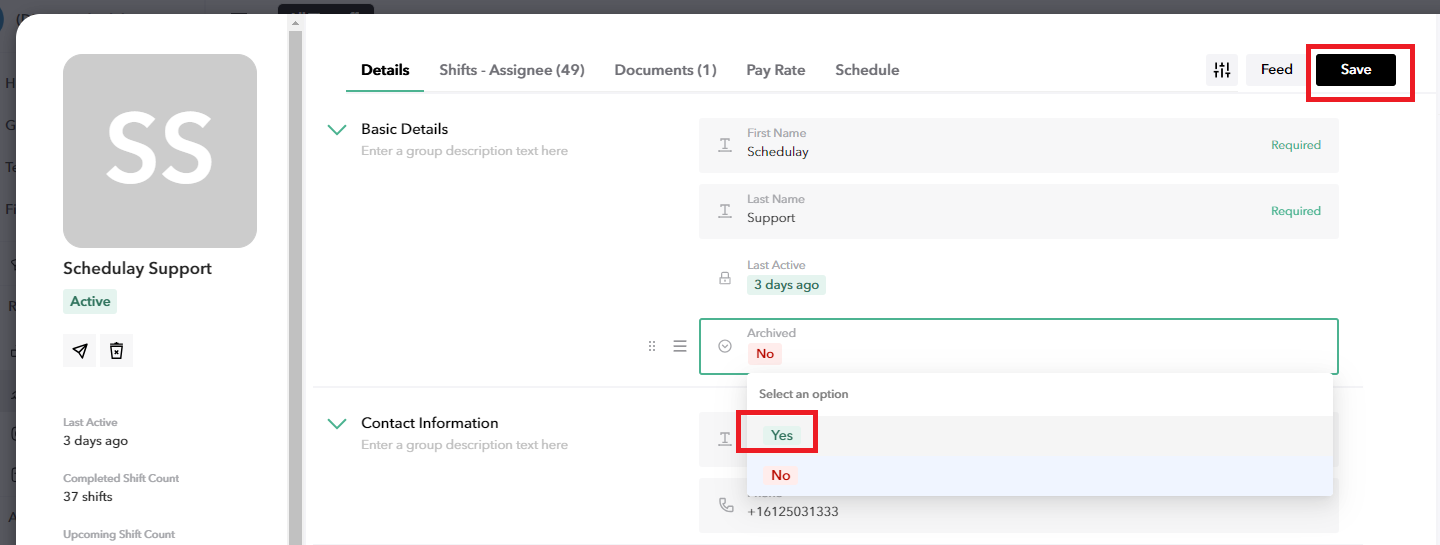
Task: Click the 'Select an option' dropdown header
Action: pos(803,394)
